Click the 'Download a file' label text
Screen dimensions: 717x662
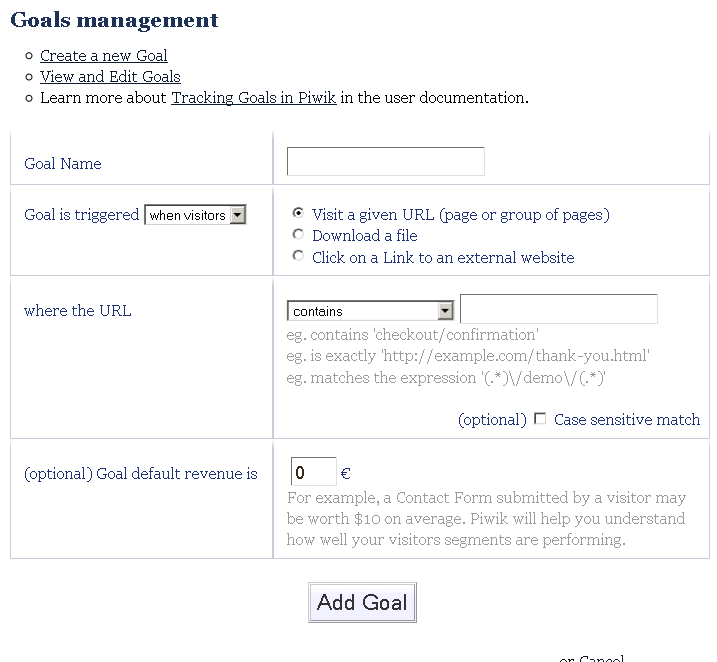[365, 236]
